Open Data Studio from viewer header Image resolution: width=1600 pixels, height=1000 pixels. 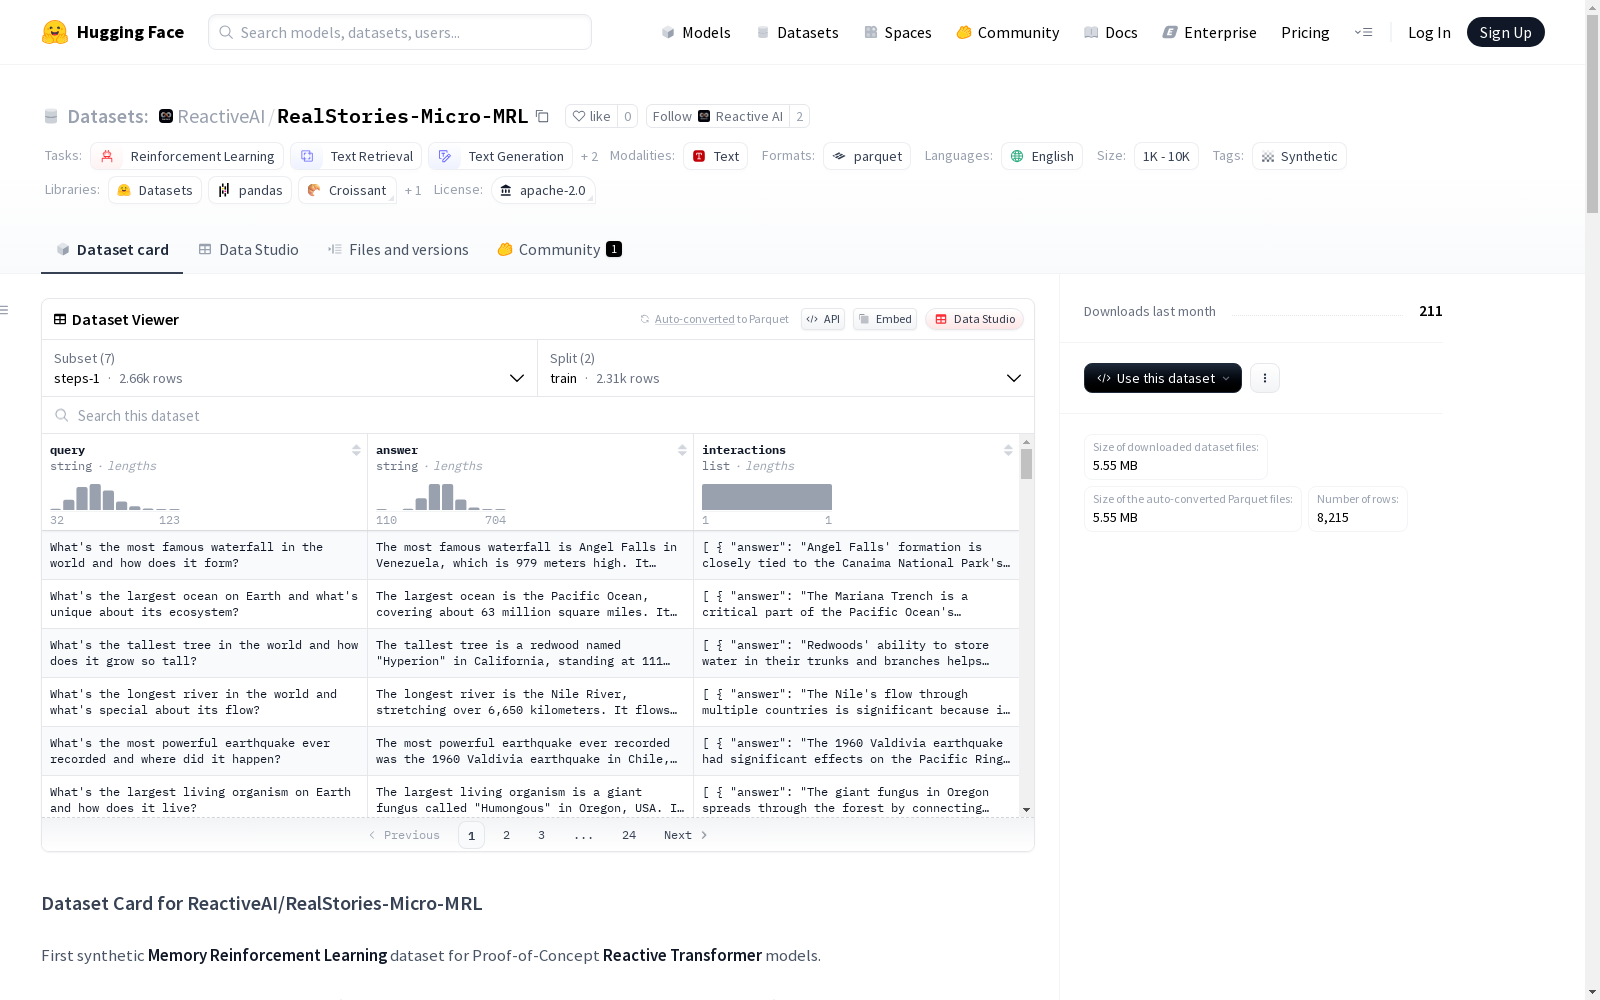[975, 319]
